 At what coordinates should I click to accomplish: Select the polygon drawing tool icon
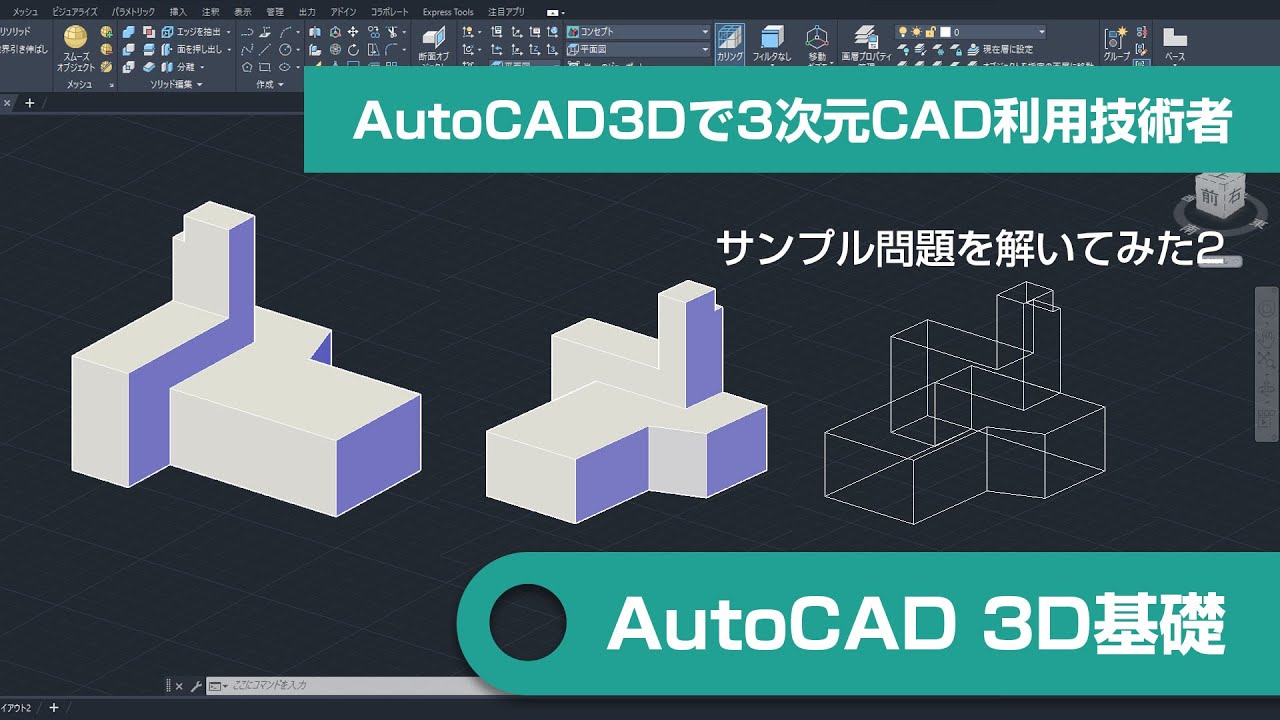247,67
